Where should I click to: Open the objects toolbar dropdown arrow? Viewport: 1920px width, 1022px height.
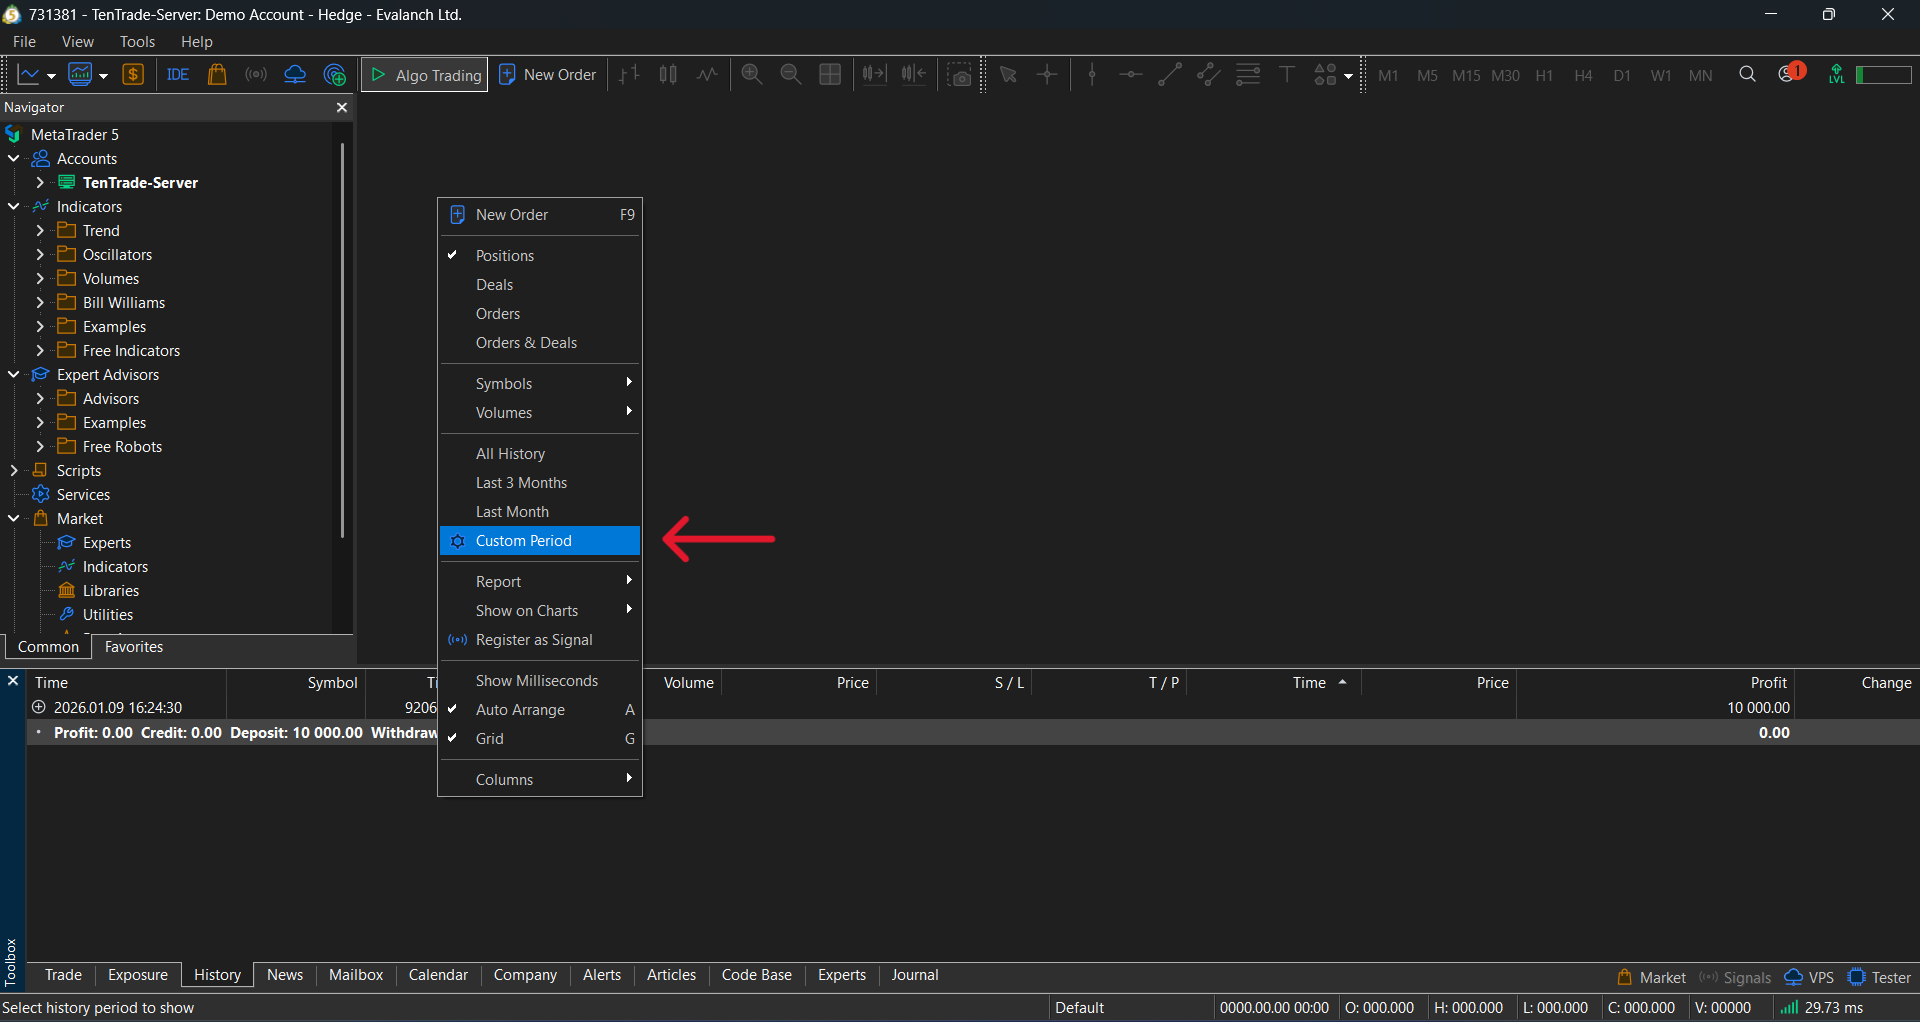coord(1348,76)
